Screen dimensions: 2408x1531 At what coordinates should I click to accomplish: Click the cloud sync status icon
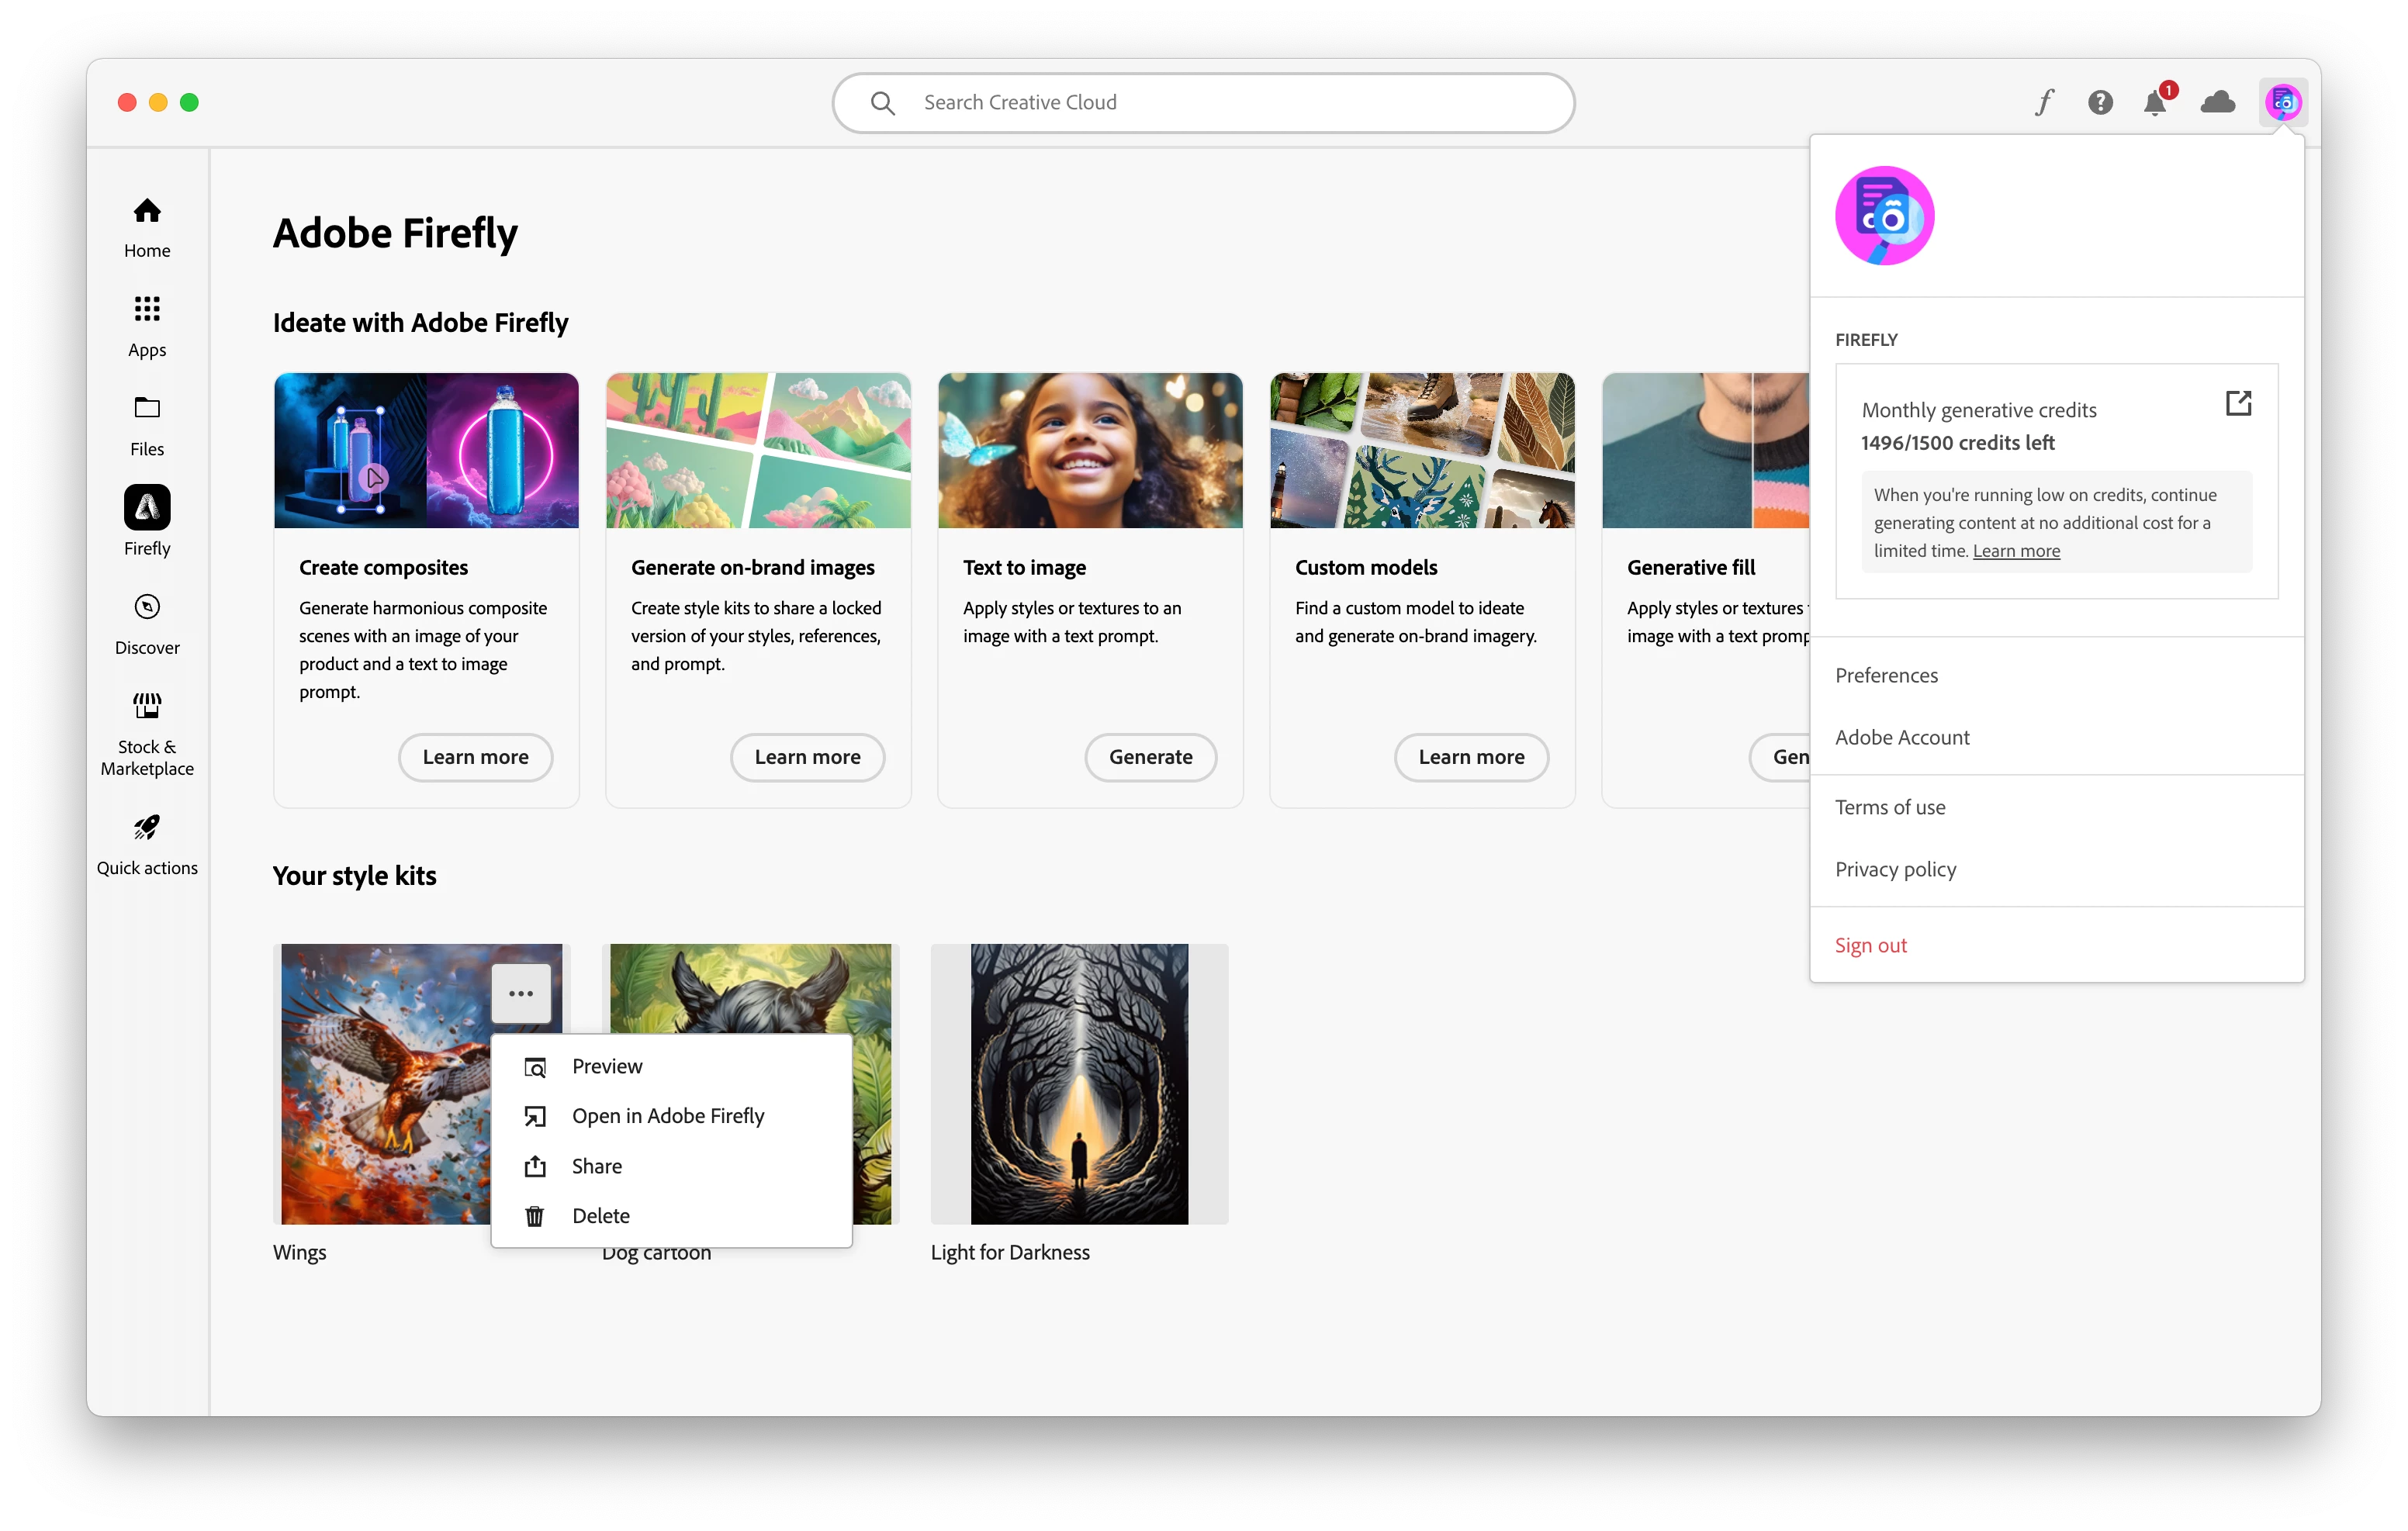[2217, 102]
